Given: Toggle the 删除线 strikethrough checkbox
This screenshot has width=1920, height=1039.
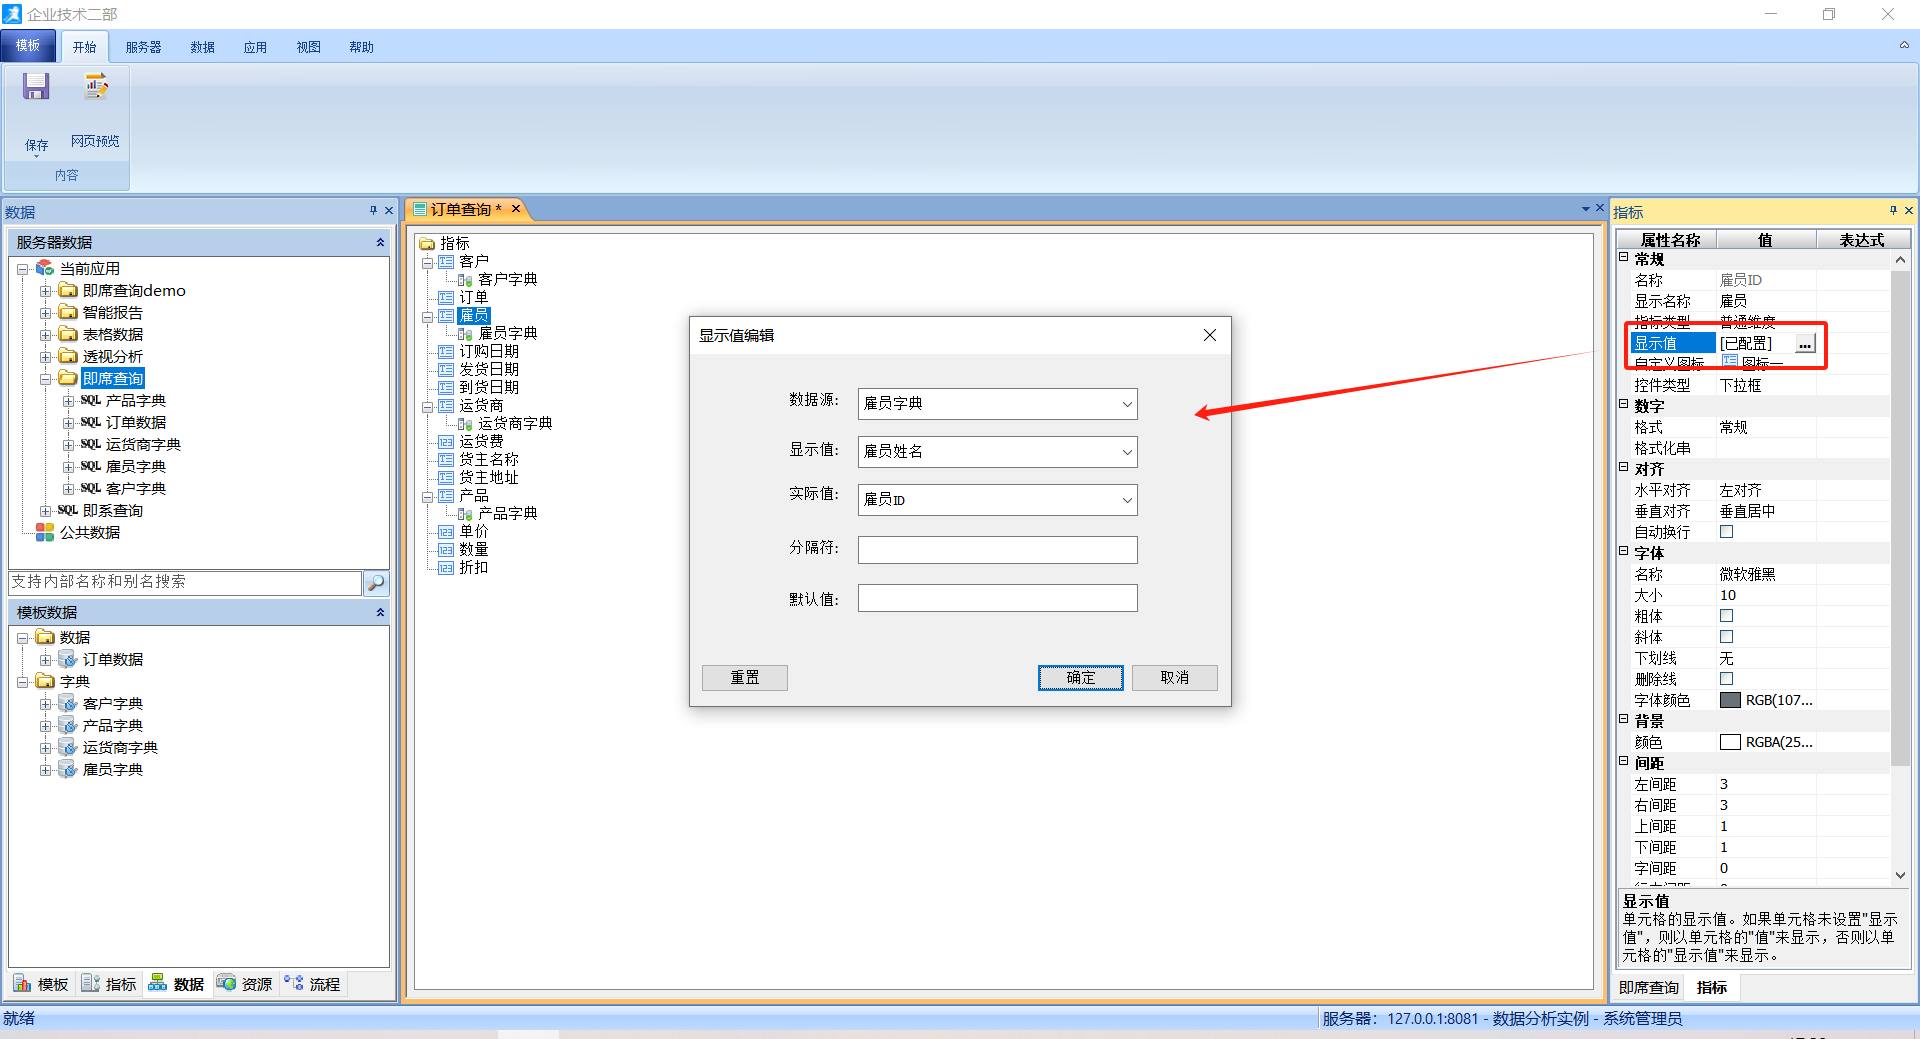Looking at the screenshot, I should point(1726,679).
